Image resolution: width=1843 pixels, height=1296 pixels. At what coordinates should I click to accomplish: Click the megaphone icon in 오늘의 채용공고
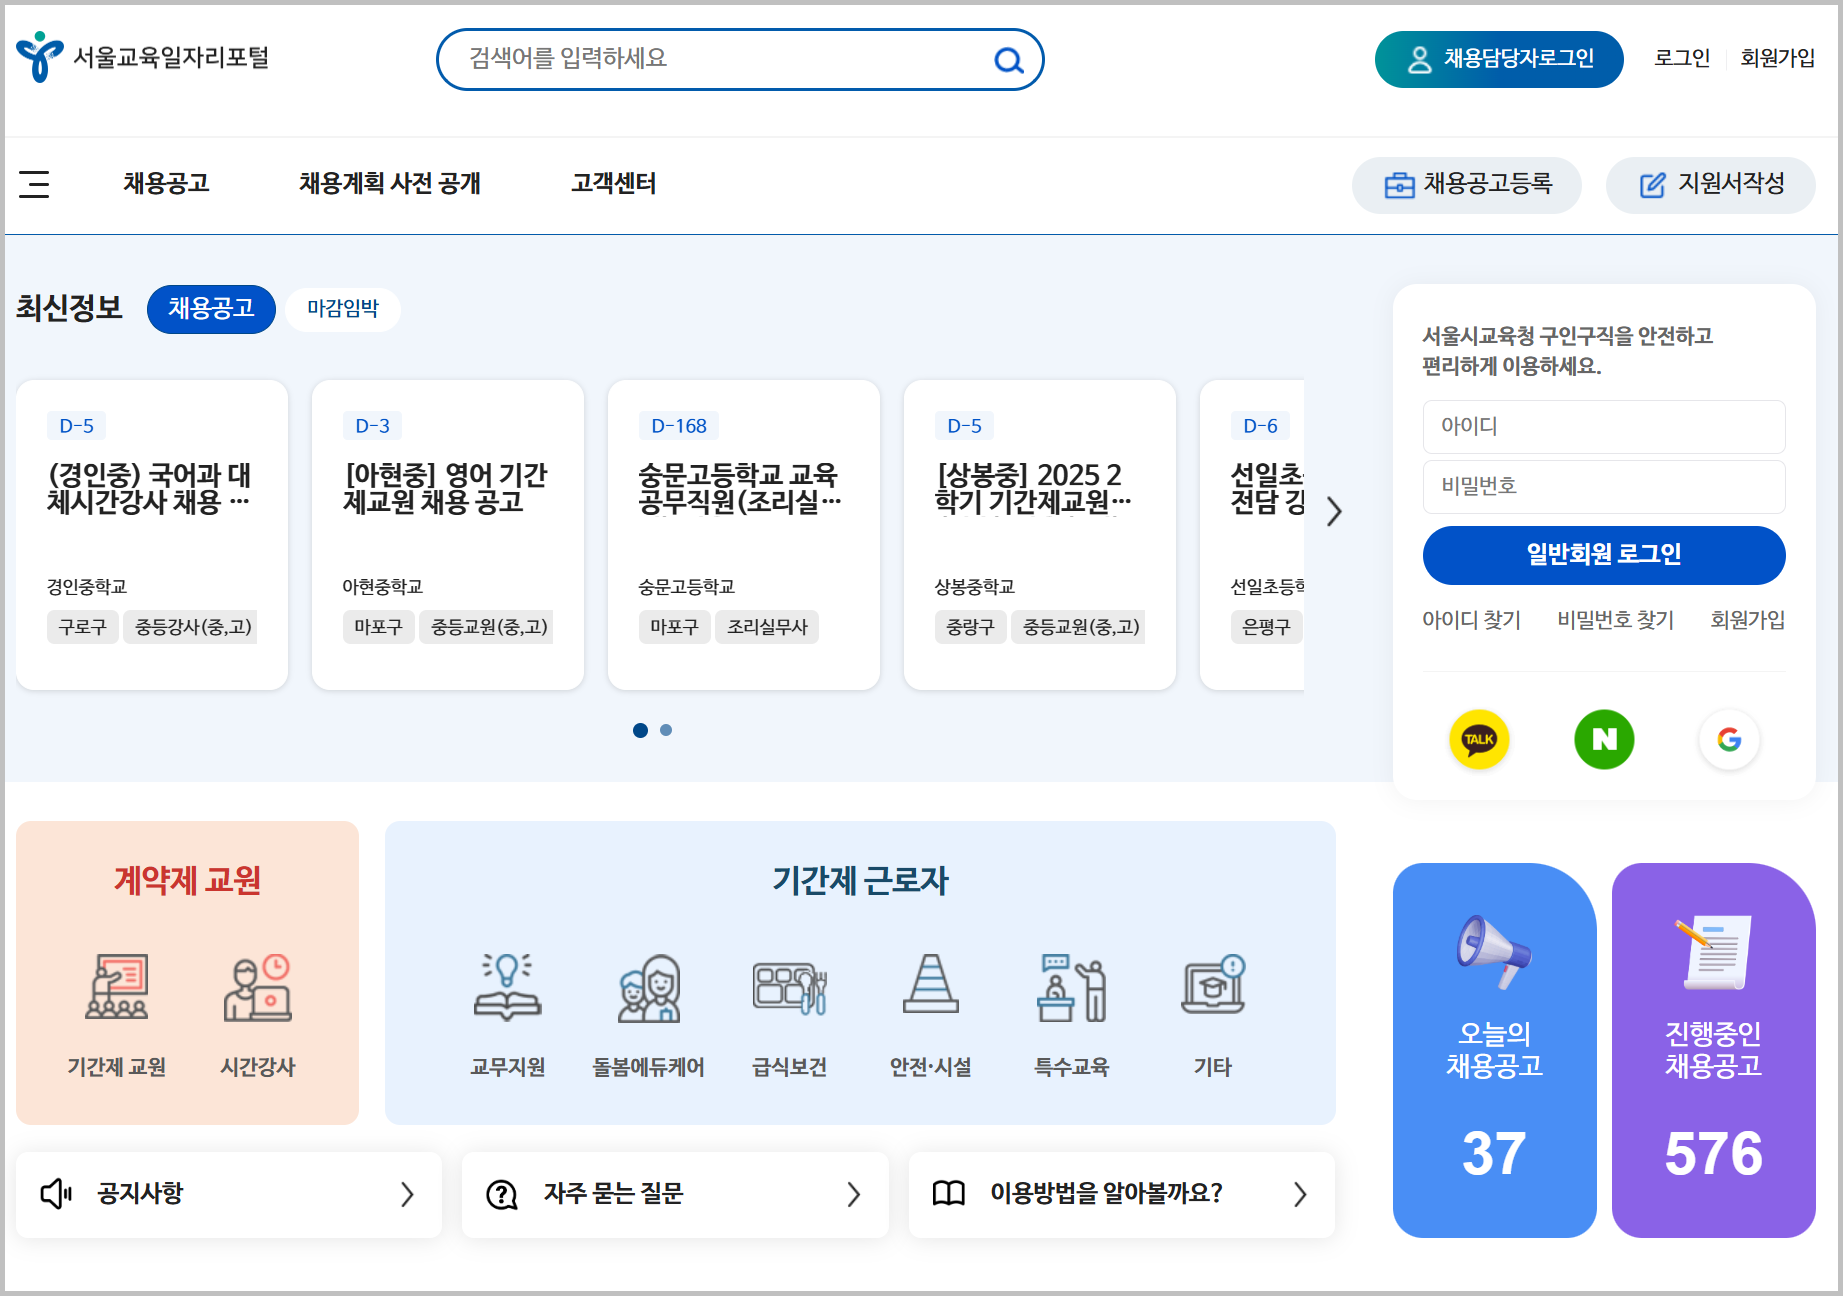(x=1493, y=951)
